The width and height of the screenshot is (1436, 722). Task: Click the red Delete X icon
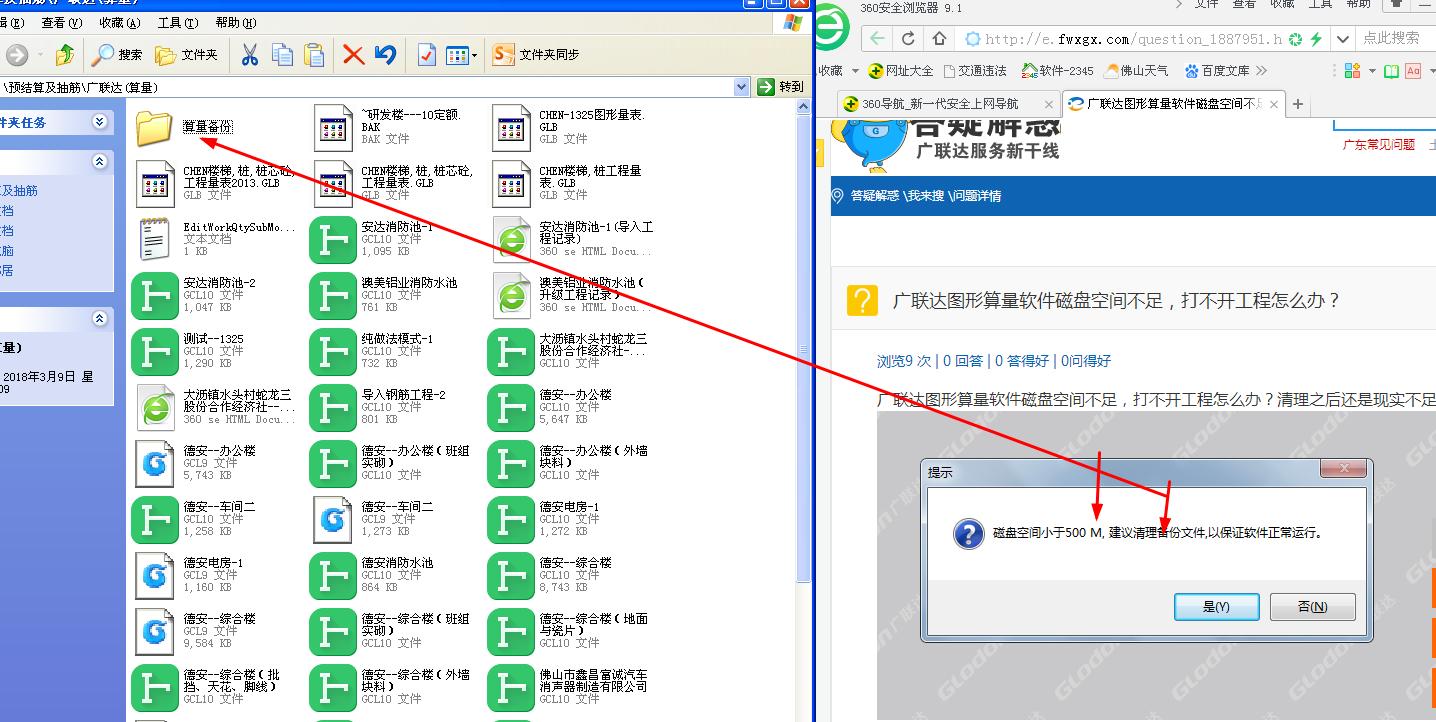pyautogui.click(x=353, y=54)
